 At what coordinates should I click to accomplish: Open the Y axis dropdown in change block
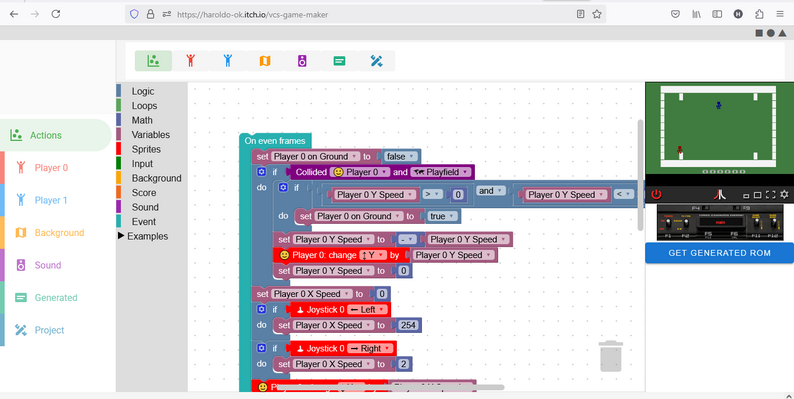(x=373, y=255)
